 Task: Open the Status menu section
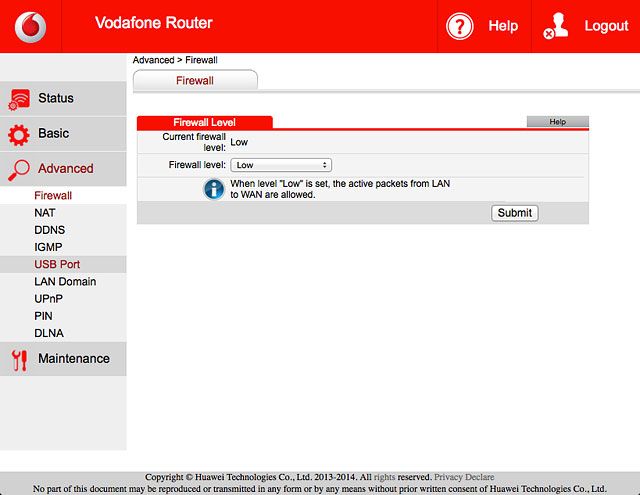point(63,98)
